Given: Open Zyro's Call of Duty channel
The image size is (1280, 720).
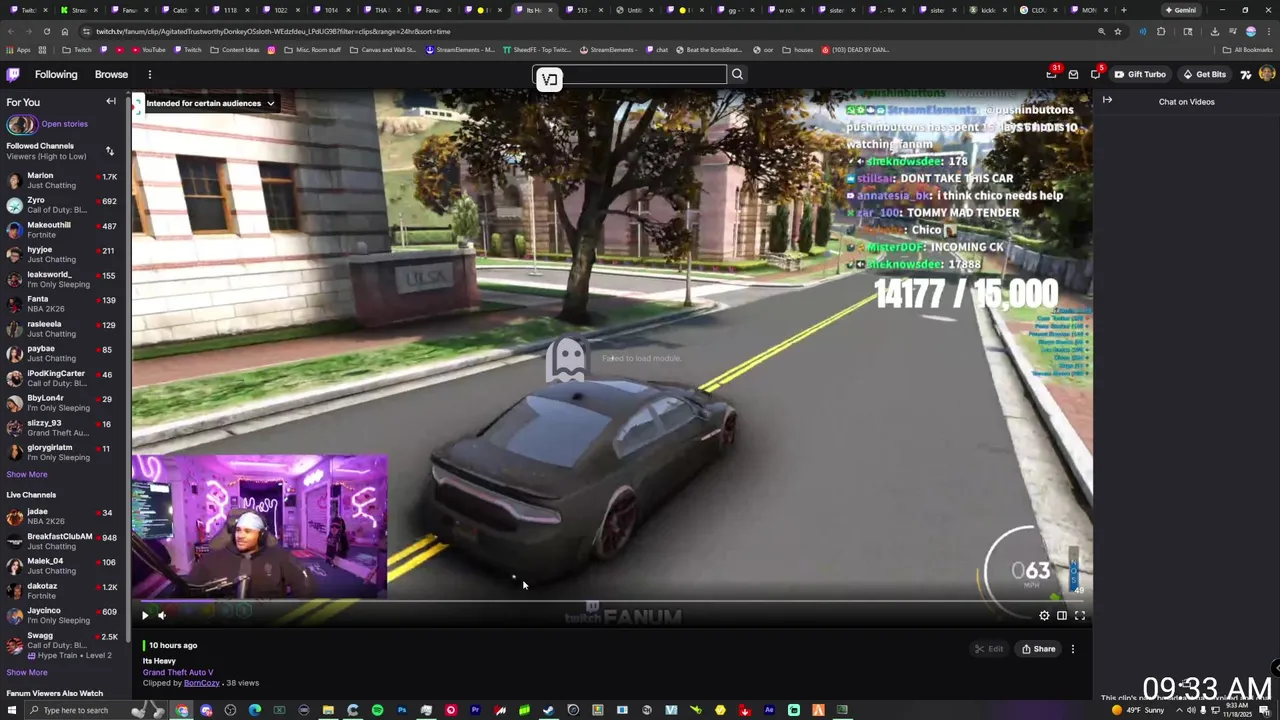Looking at the screenshot, I should (x=64, y=205).
